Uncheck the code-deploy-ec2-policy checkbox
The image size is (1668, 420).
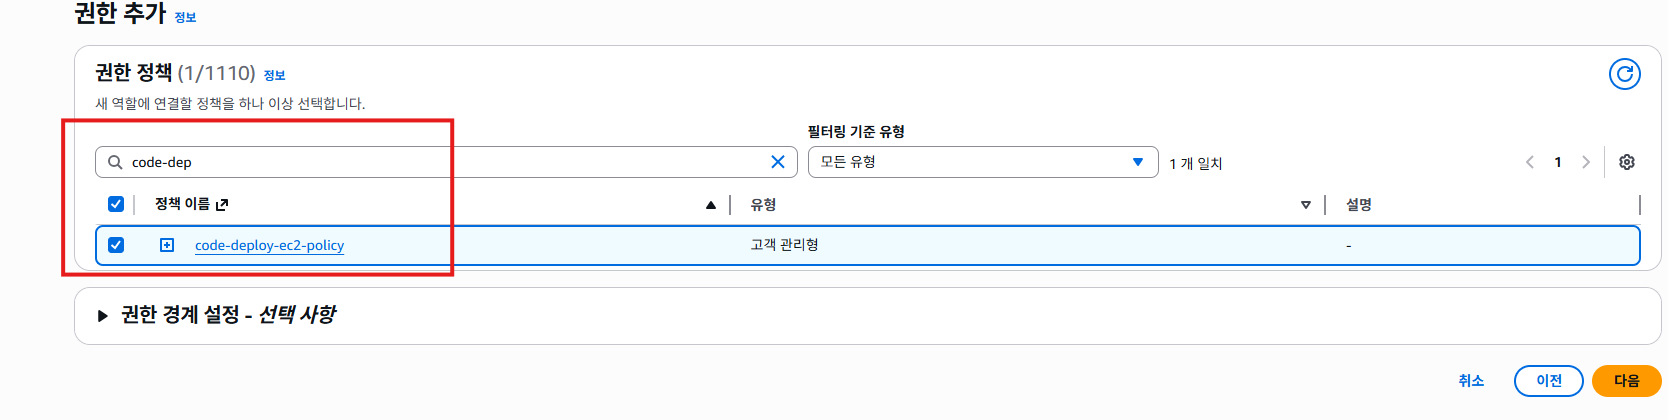point(116,245)
